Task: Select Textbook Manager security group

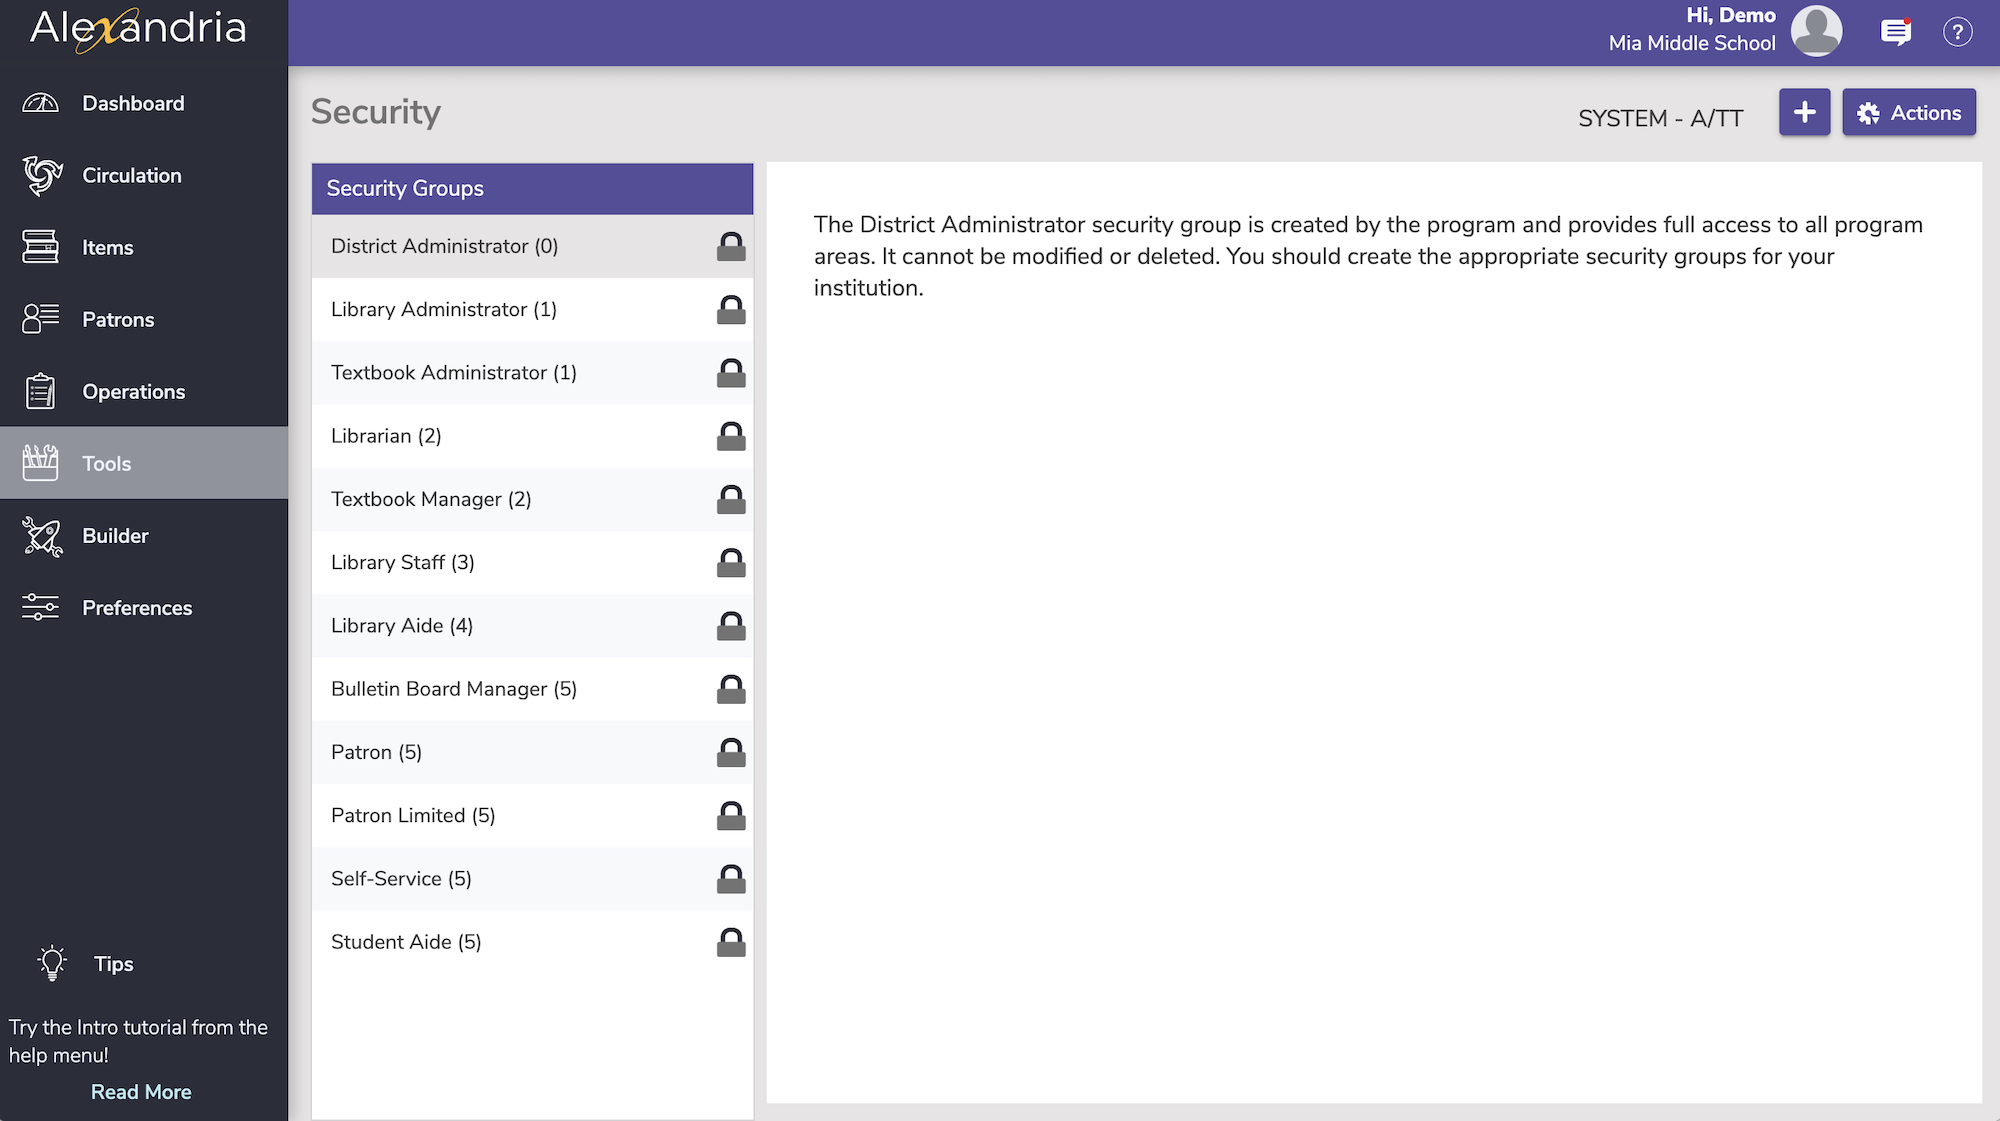Action: coord(431,499)
